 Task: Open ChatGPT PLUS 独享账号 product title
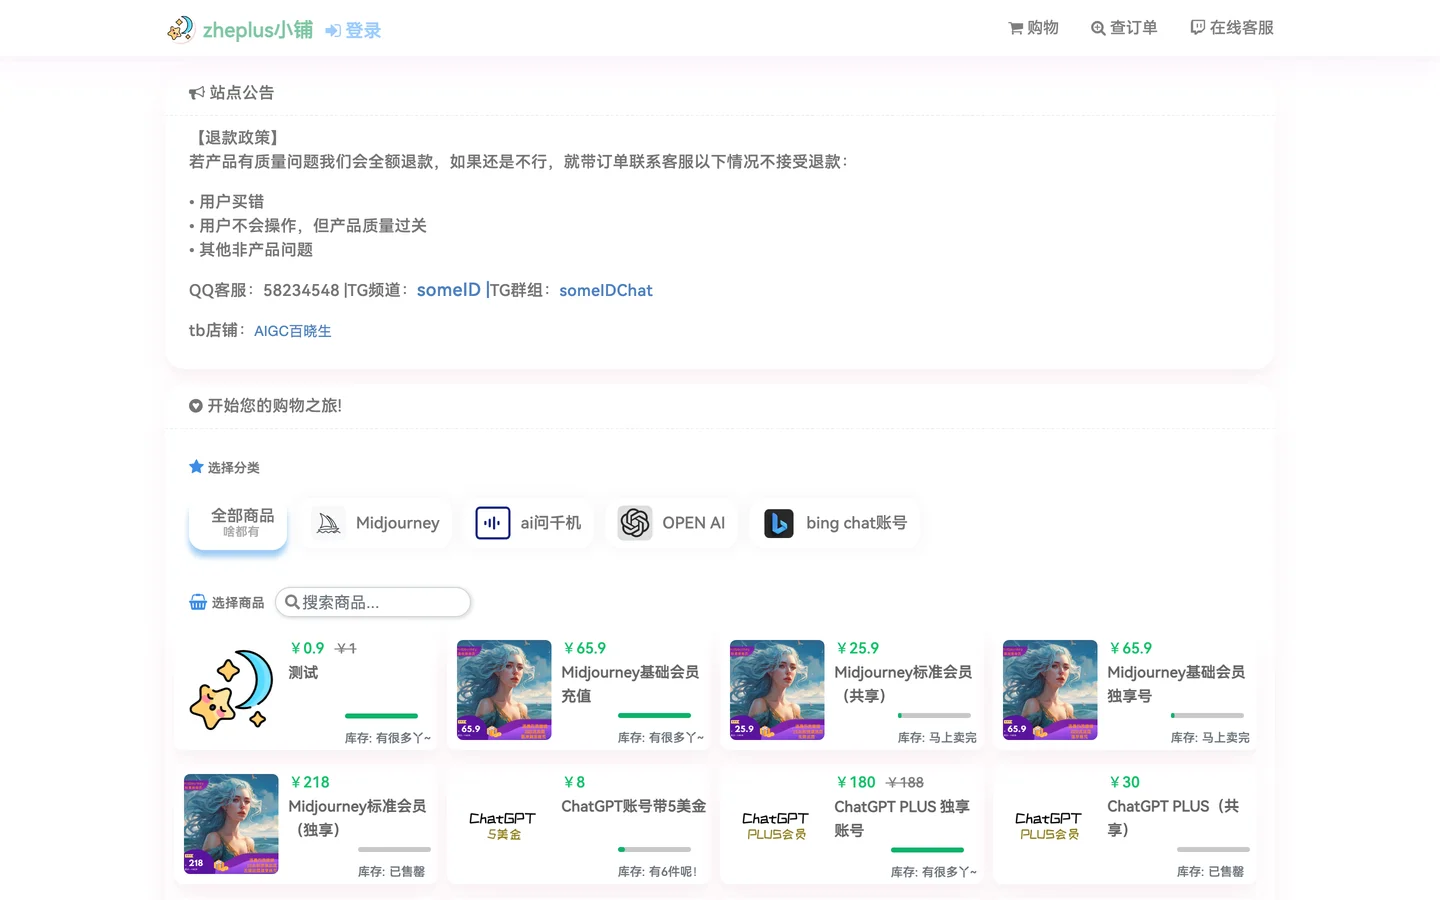[x=902, y=818]
